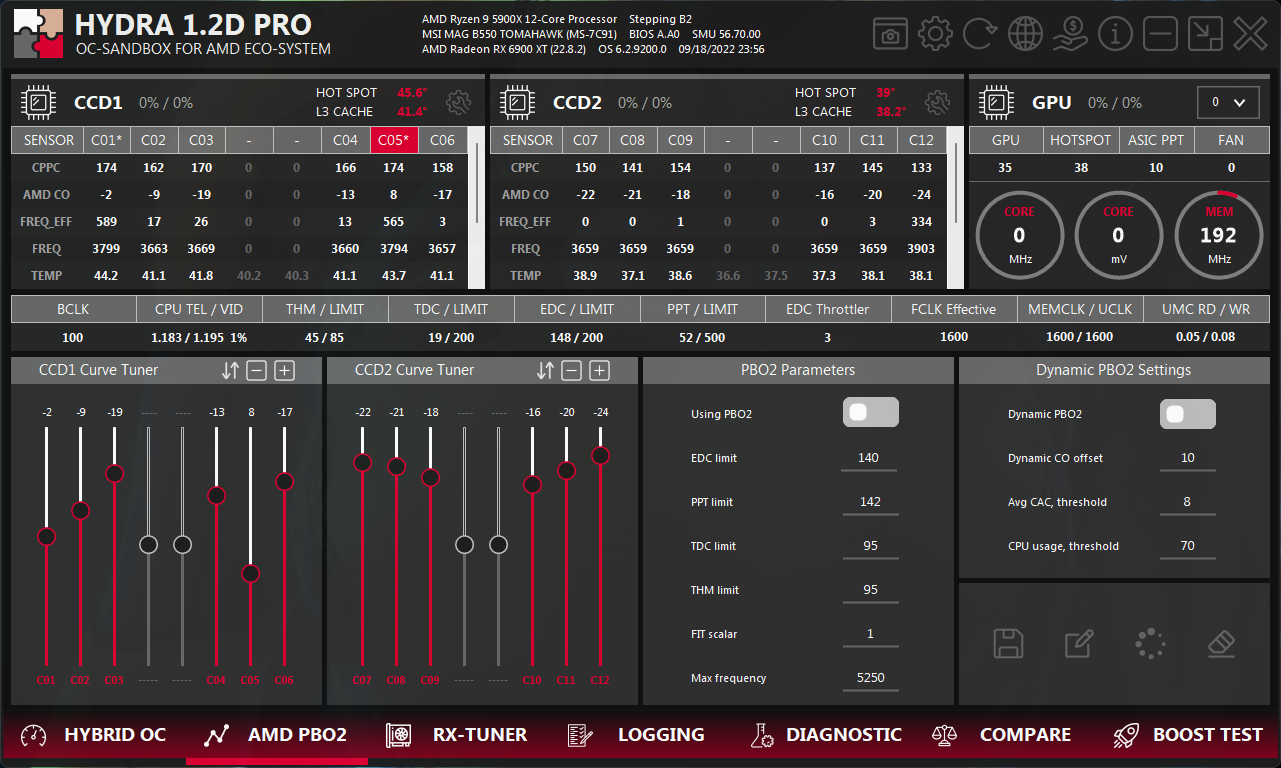This screenshot has height=768, width=1281.
Task: Switch to the COMPARE tab
Action: (x=1002, y=735)
